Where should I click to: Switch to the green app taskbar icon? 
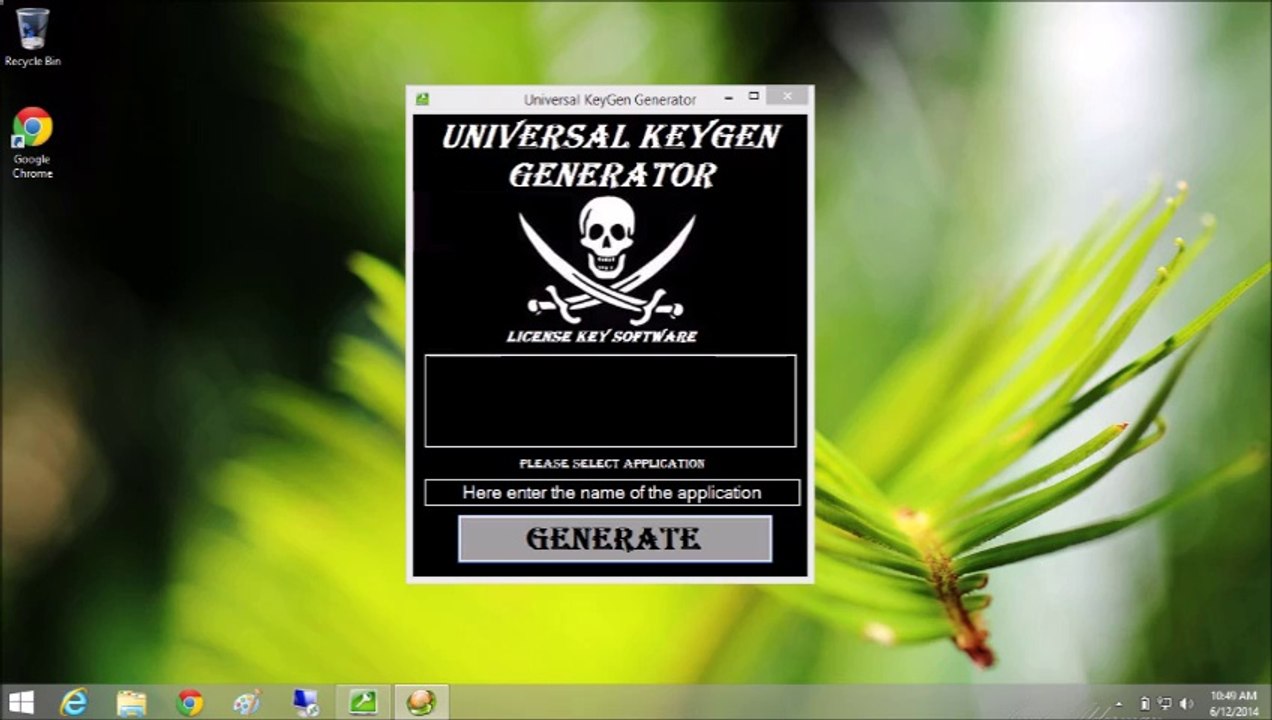tap(363, 703)
